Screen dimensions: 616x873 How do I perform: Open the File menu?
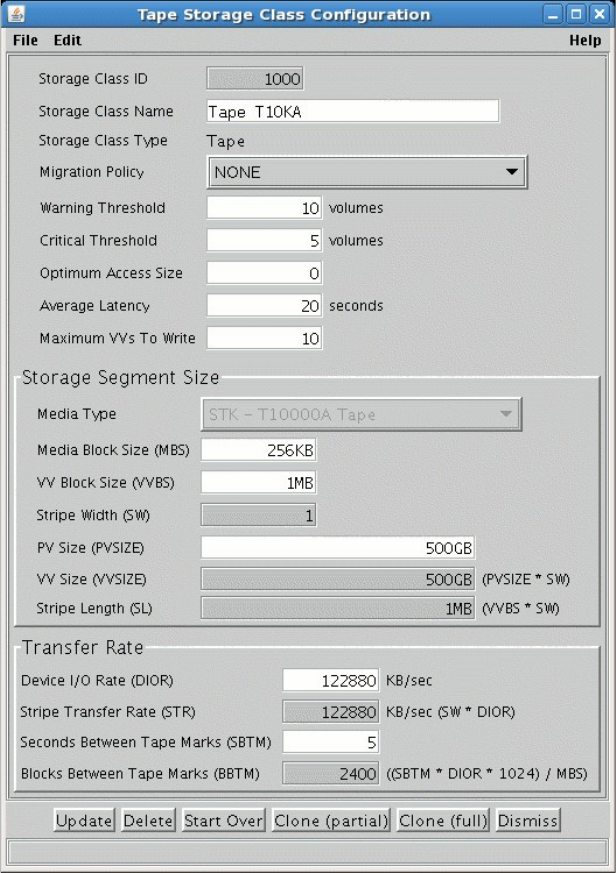(x=26, y=41)
